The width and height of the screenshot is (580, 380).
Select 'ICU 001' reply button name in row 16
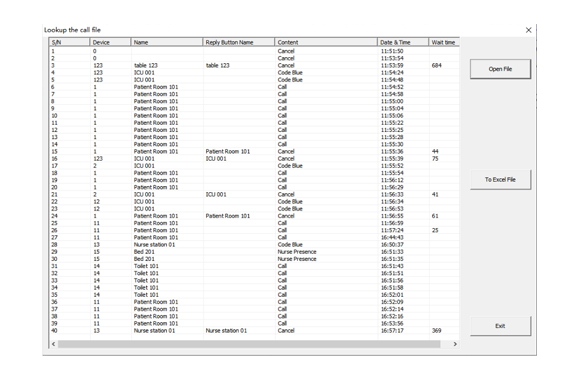[x=216, y=158]
